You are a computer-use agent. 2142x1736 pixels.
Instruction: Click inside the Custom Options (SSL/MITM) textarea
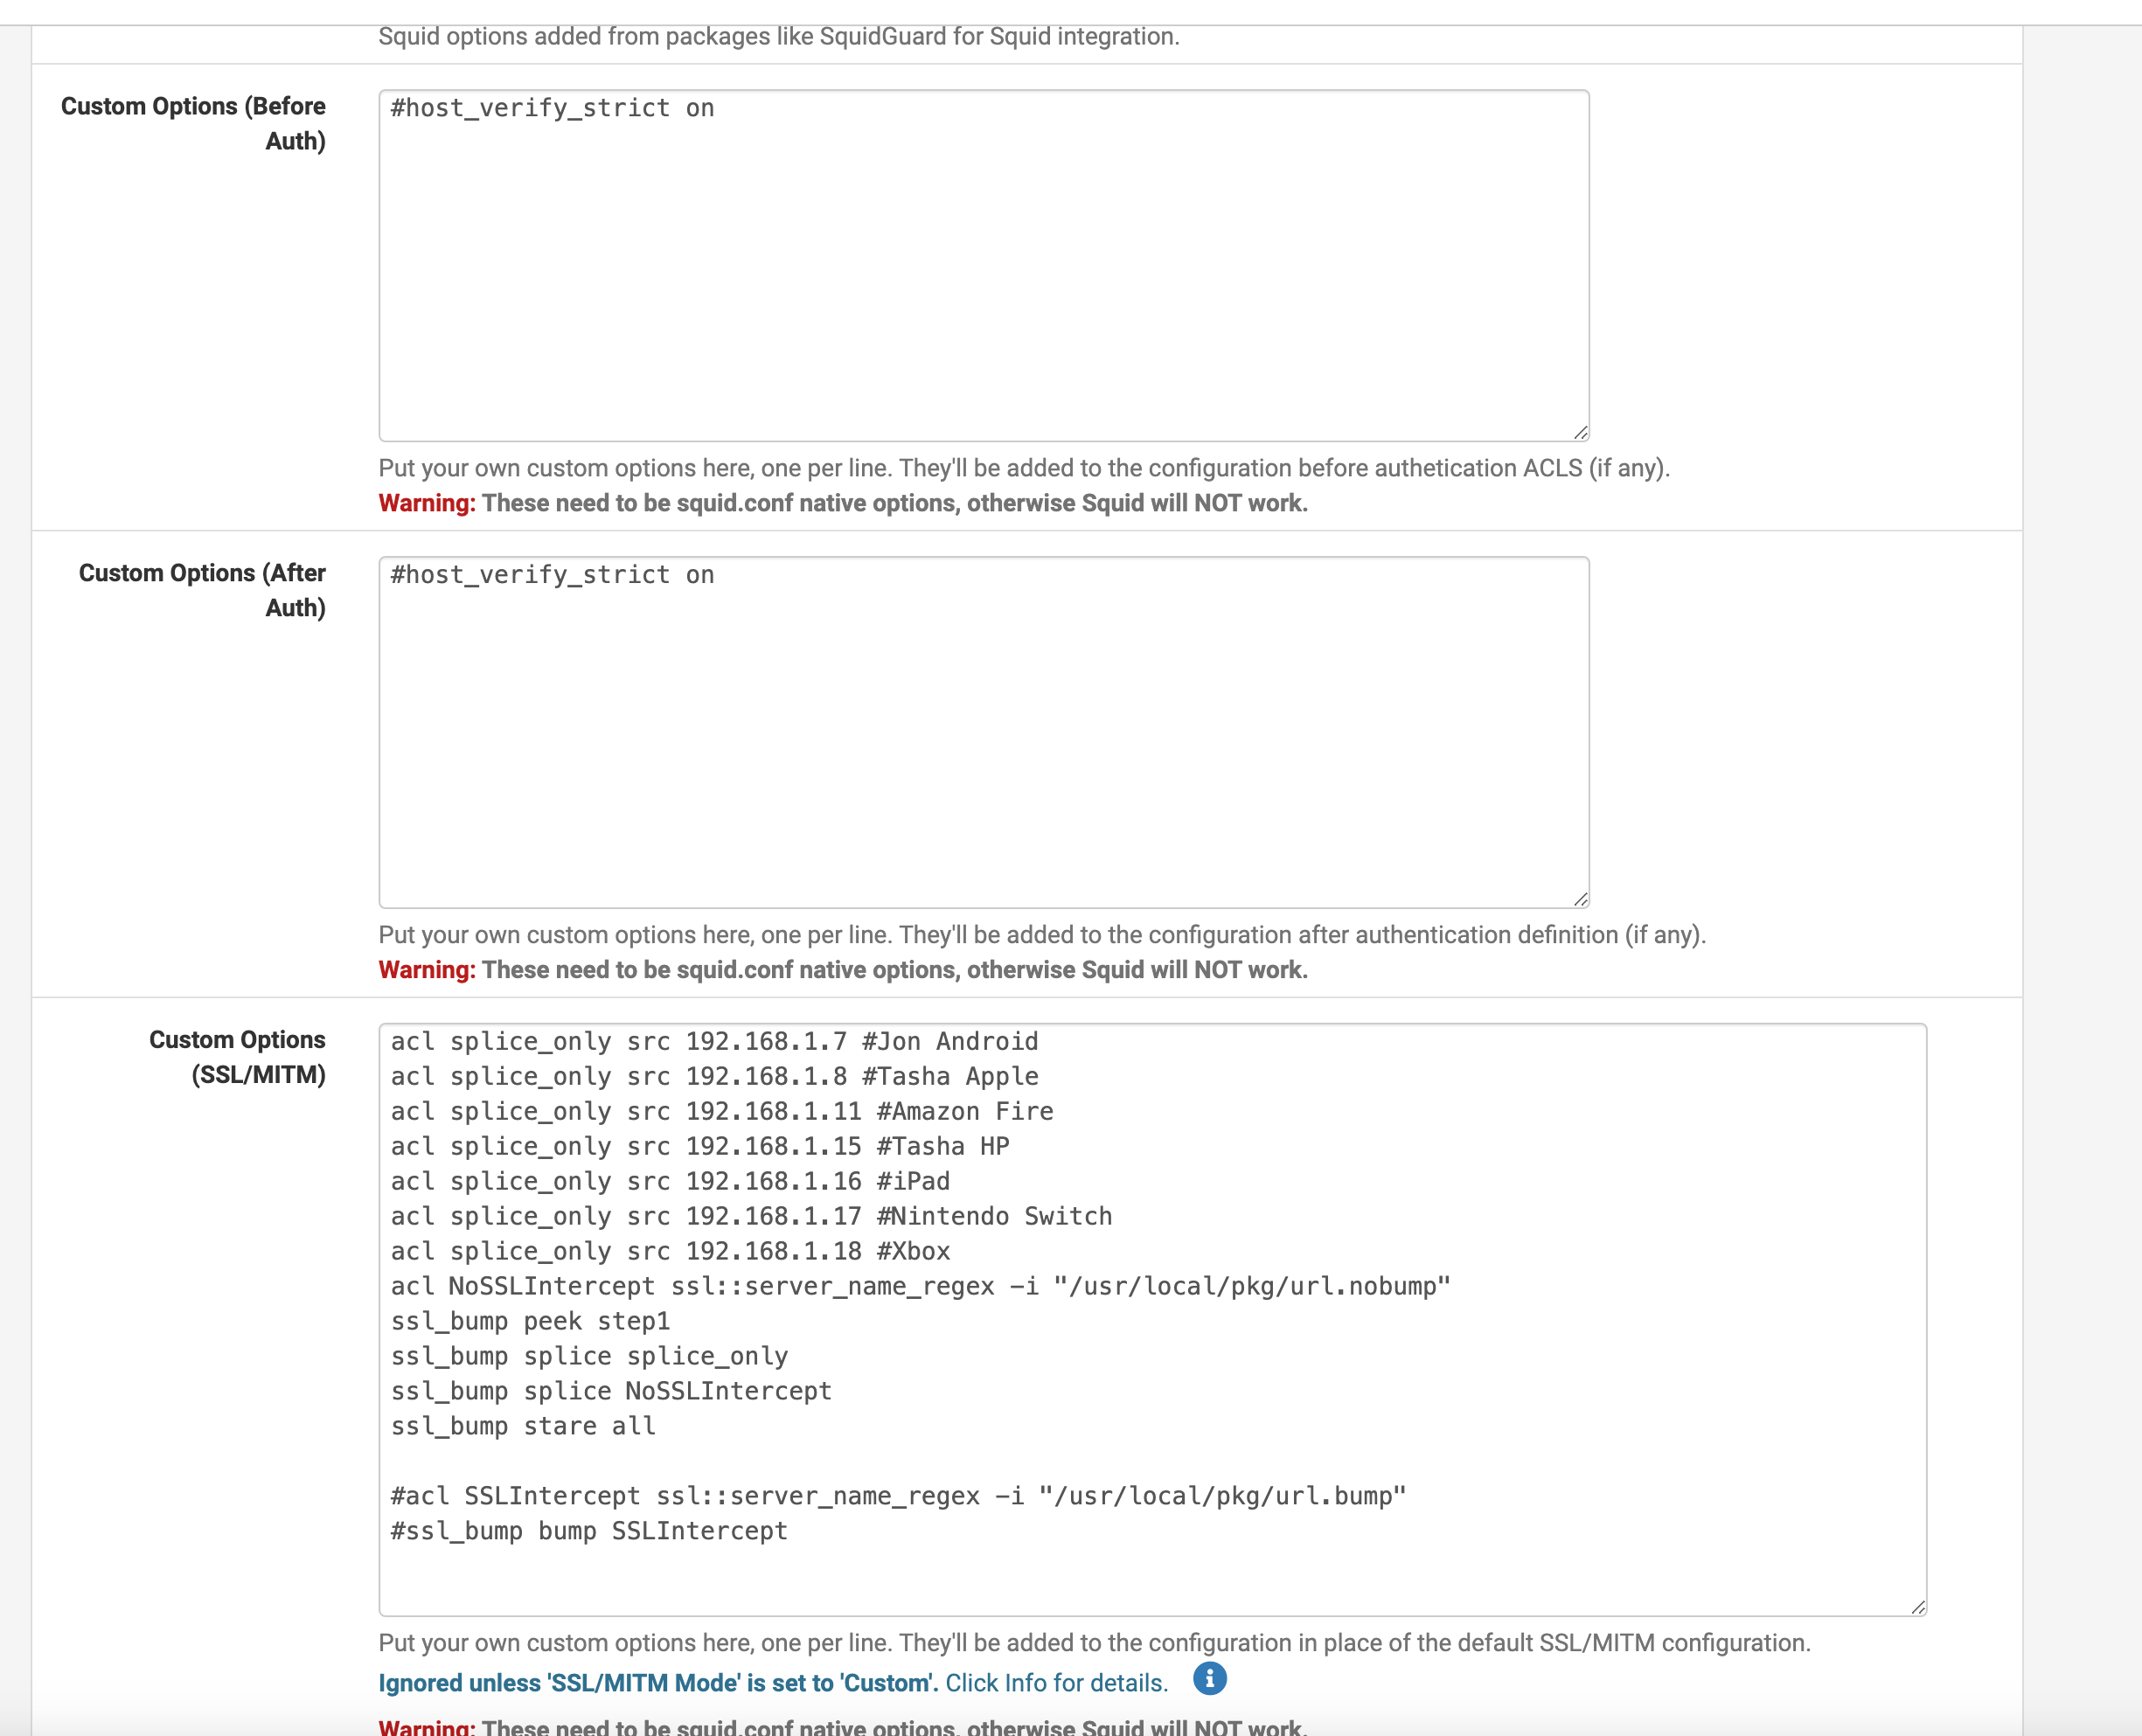tap(1152, 1319)
